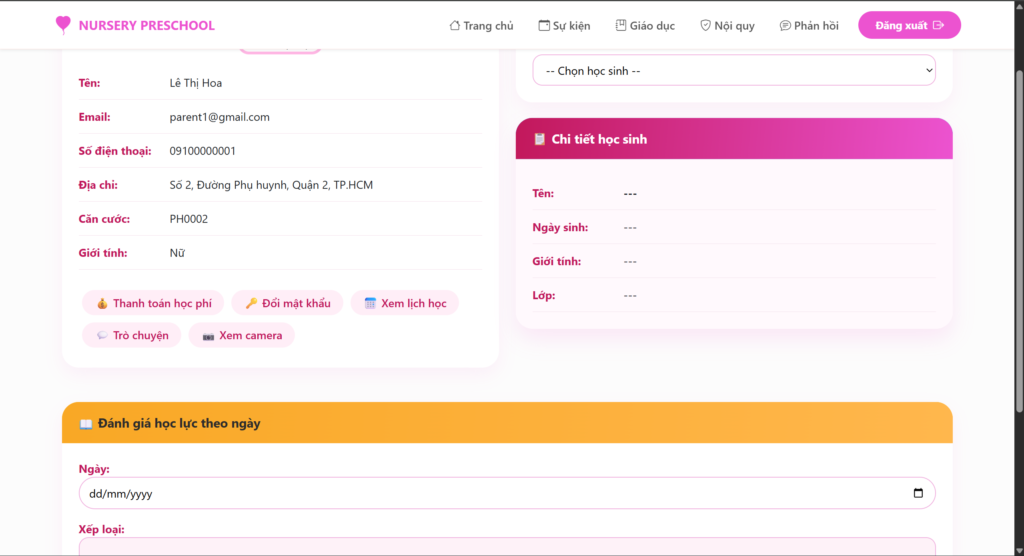Click the calendar icon beside Sự kiện
The width and height of the screenshot is (1024, 556).
pos(543,25)
